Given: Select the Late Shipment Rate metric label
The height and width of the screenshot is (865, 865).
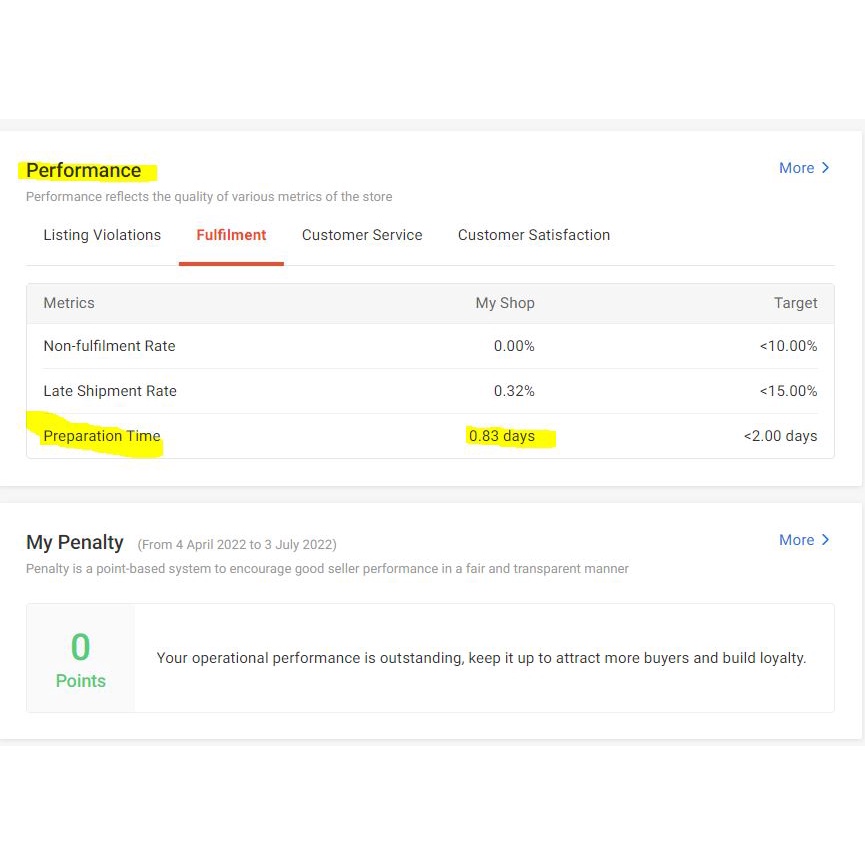Looking at the screenshot, I should coord(110,391).
